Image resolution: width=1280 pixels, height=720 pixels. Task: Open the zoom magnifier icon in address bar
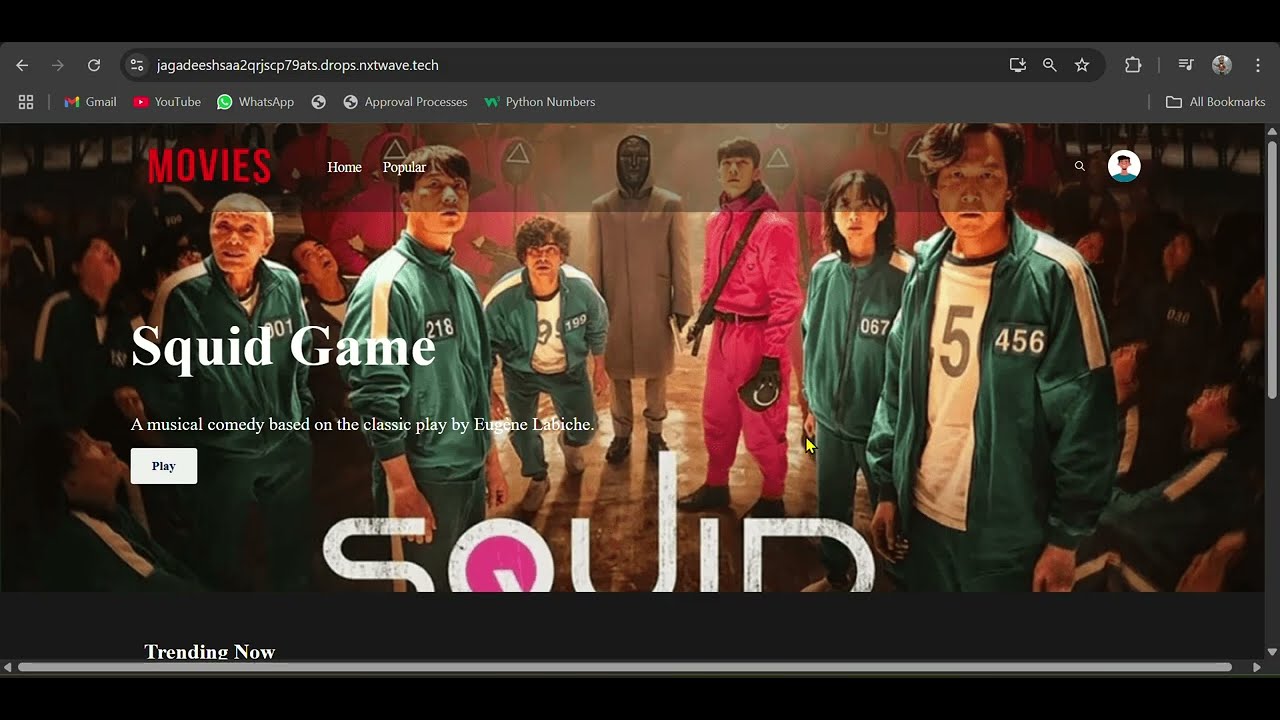(x=1050, y=65)
